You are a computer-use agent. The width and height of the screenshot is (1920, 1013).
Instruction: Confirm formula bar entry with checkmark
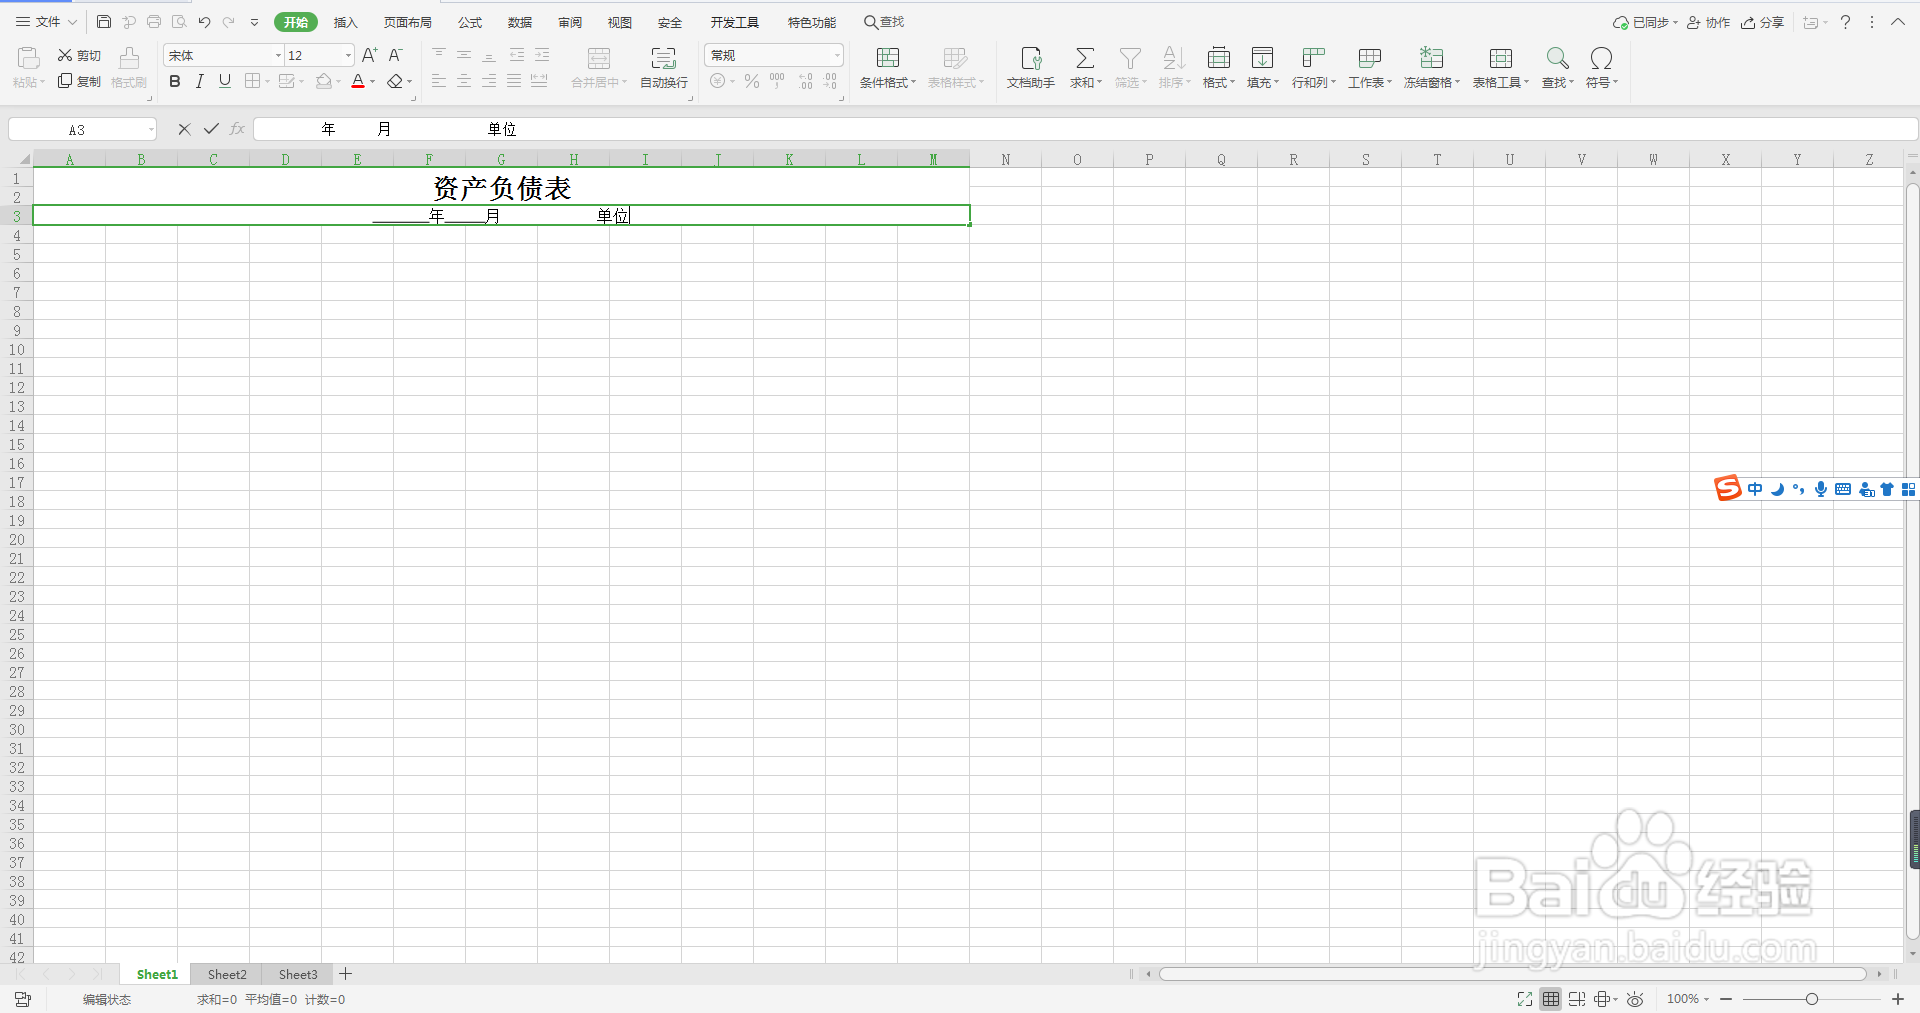[211, 129]
